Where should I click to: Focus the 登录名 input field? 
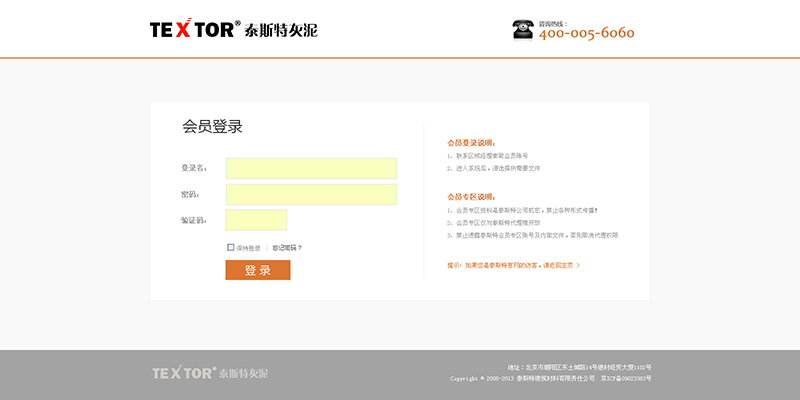tap(311, 168)
